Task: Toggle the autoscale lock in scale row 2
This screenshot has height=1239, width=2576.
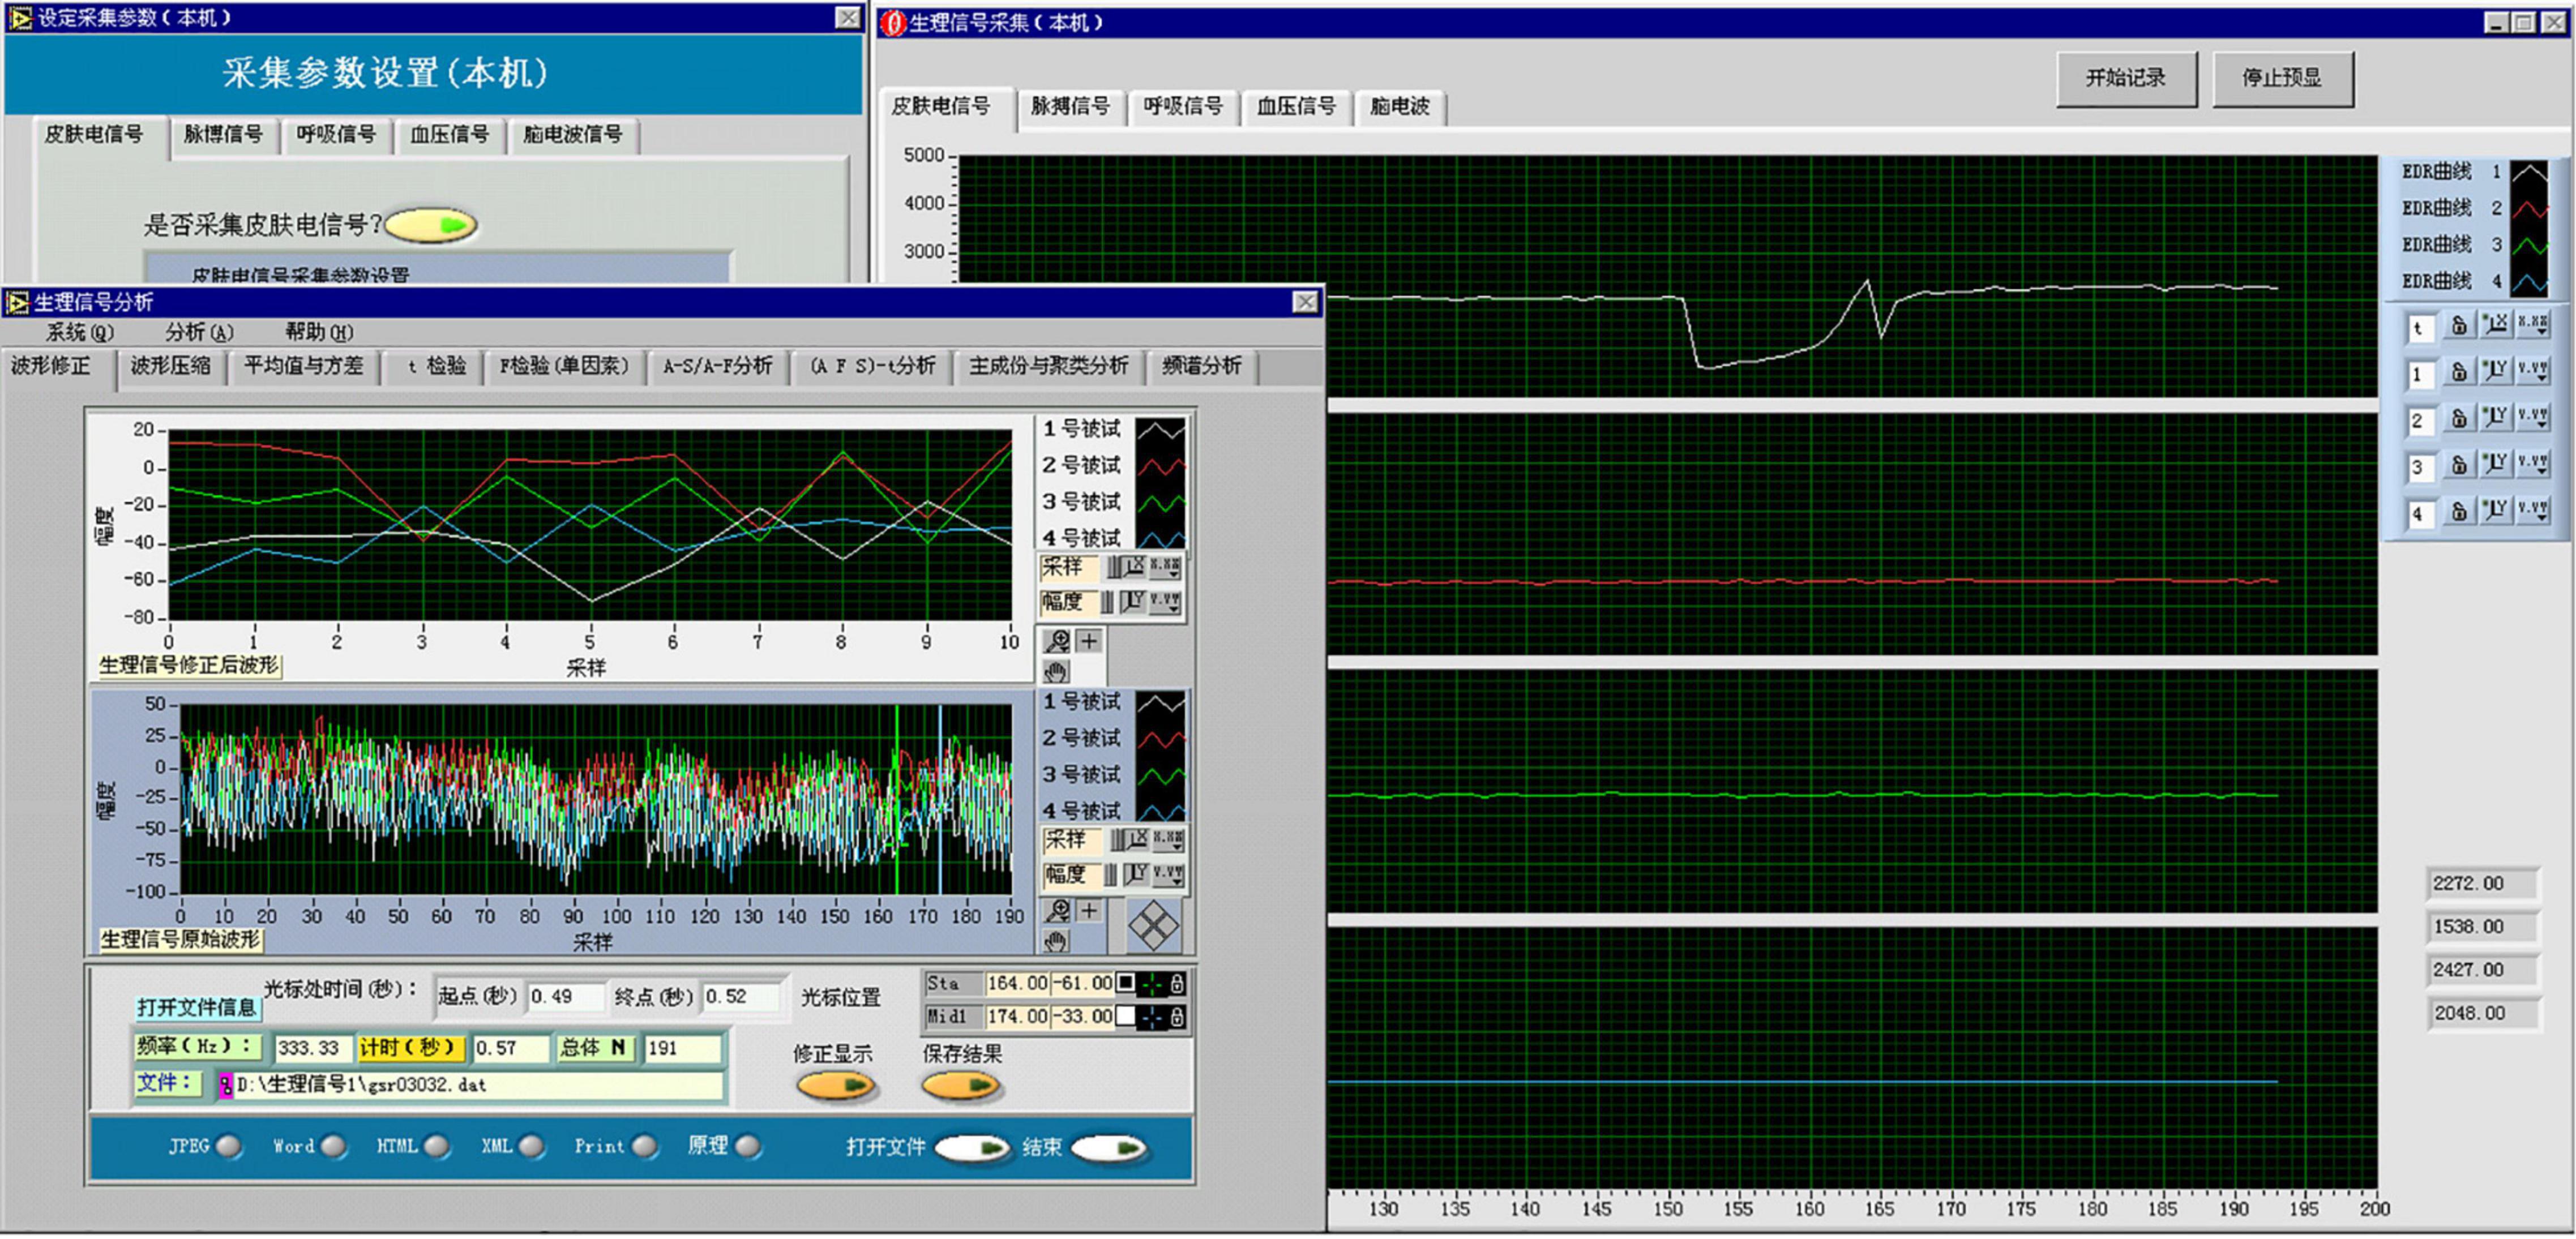Action: tap(2459, 417)
